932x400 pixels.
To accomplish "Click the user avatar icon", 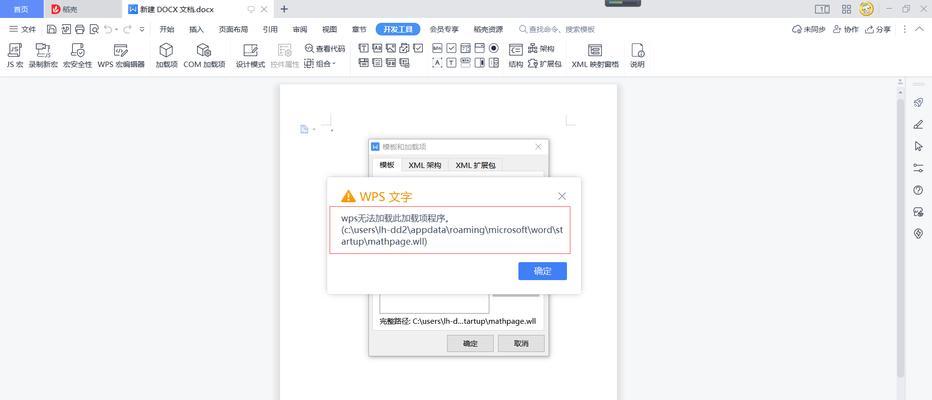I will (867, 9).
